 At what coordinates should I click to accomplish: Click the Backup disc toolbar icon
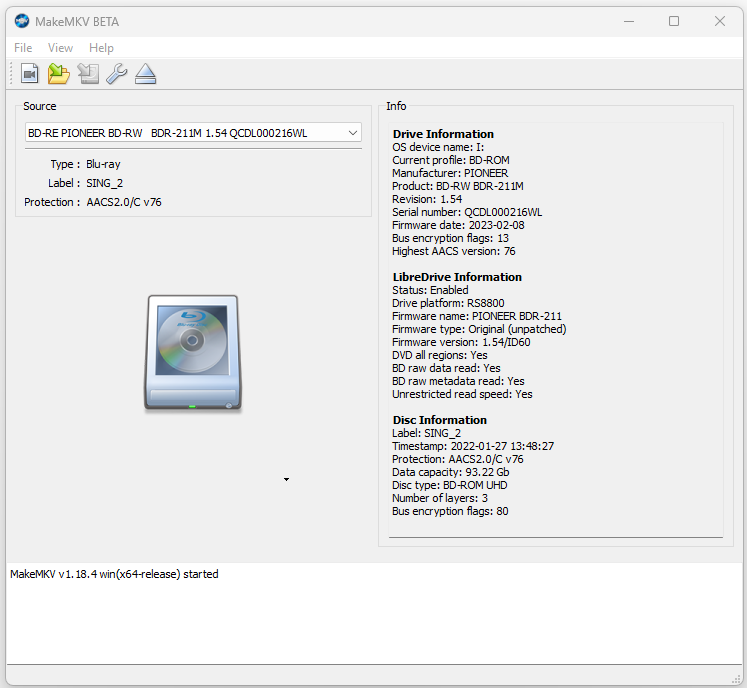pyautogui.click(x=88, y=74)
